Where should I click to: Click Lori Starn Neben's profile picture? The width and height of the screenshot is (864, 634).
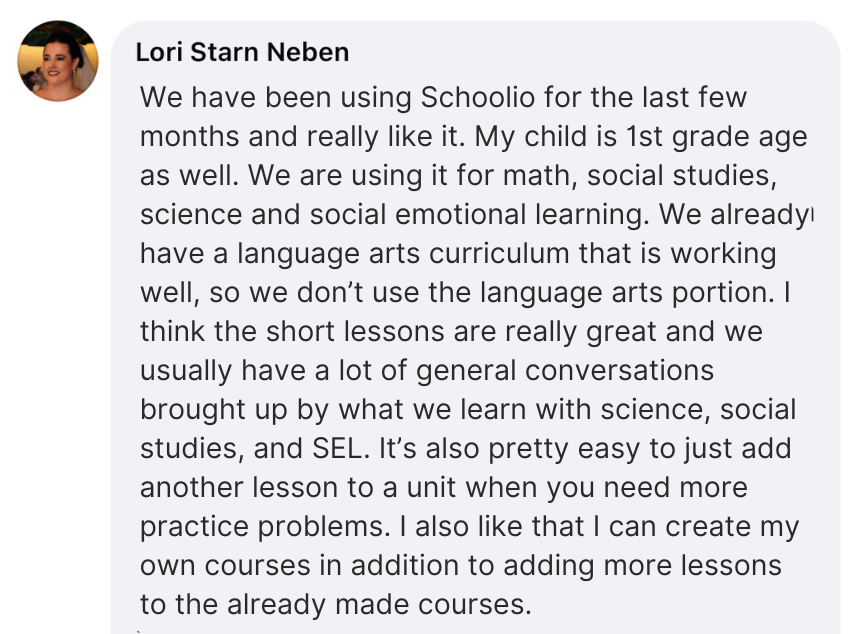(58, 61)
